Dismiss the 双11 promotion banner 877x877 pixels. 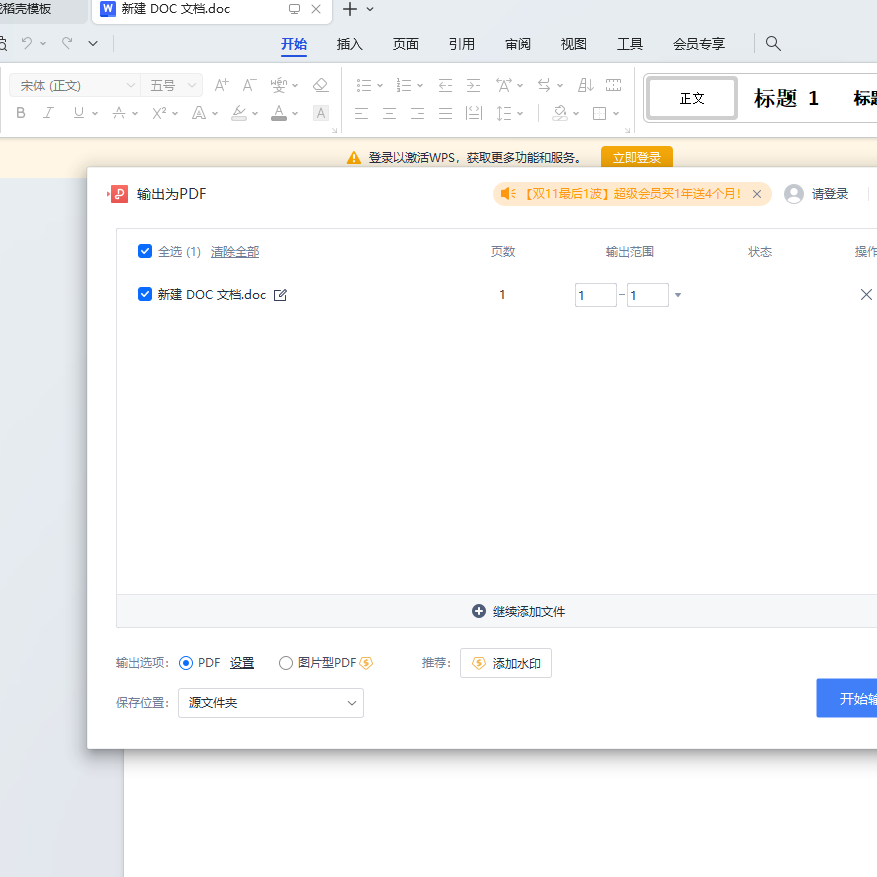coord(757,194)
